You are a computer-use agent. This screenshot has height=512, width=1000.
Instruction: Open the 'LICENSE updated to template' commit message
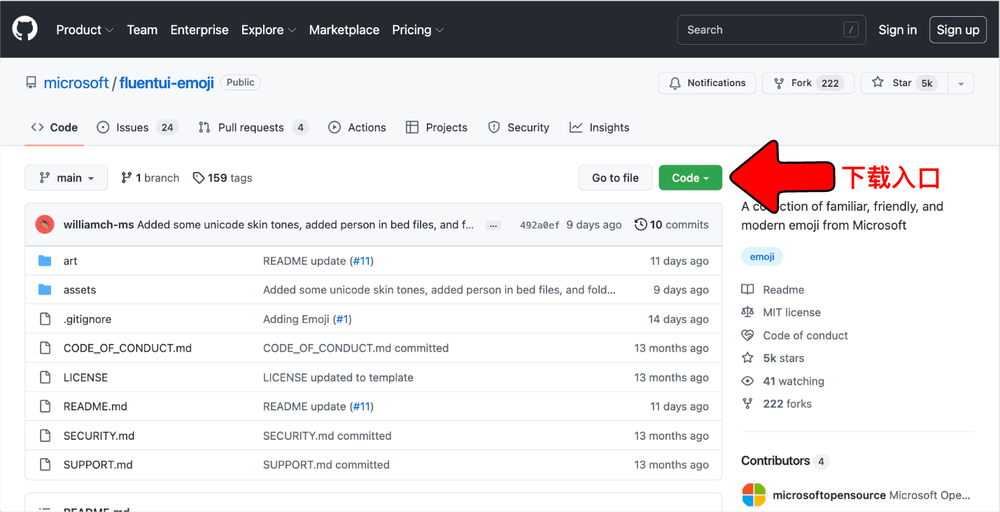point(338,377)
